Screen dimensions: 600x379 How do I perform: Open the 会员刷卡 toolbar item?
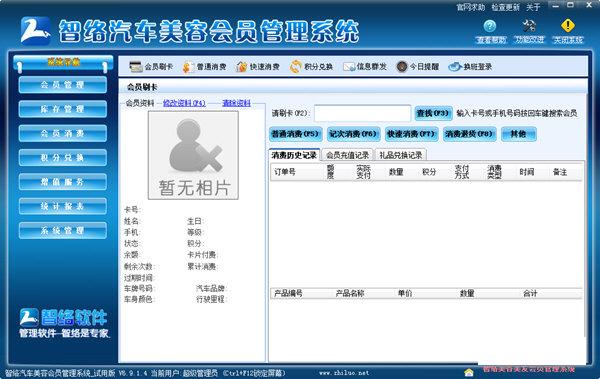coord(151,67)
